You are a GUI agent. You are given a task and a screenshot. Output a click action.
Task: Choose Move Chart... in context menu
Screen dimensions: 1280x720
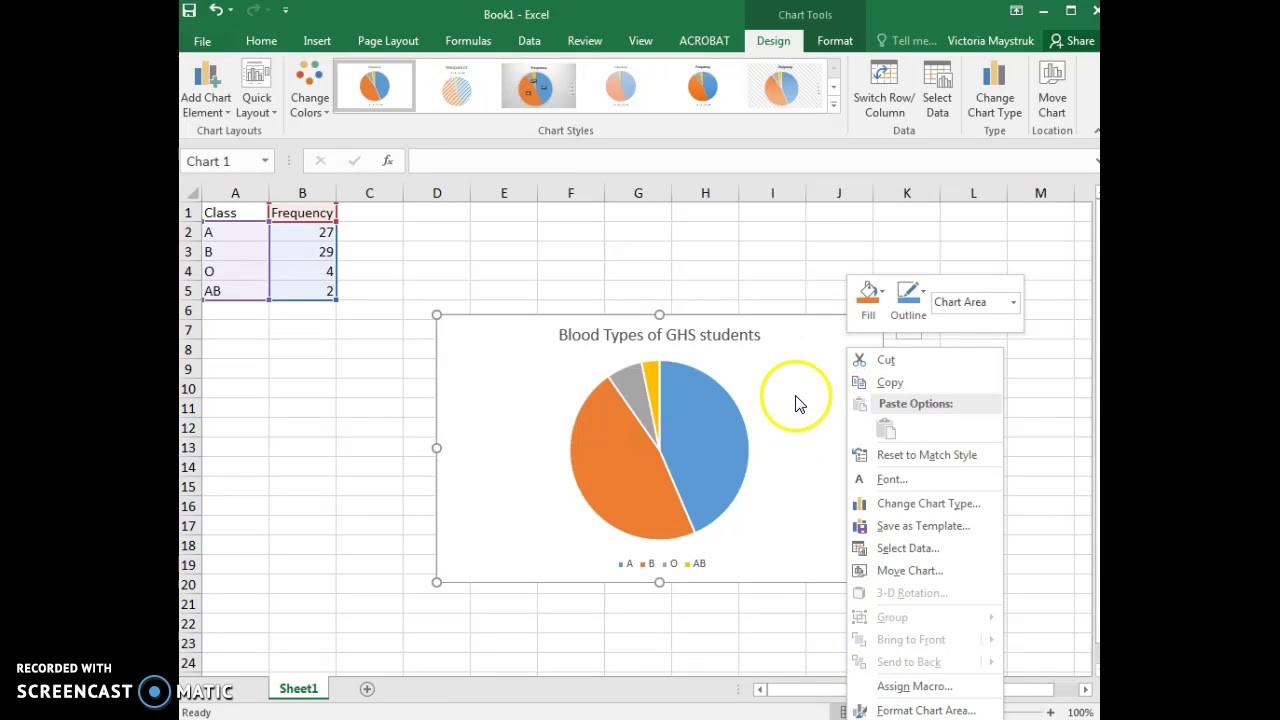(x=925, y=571)
